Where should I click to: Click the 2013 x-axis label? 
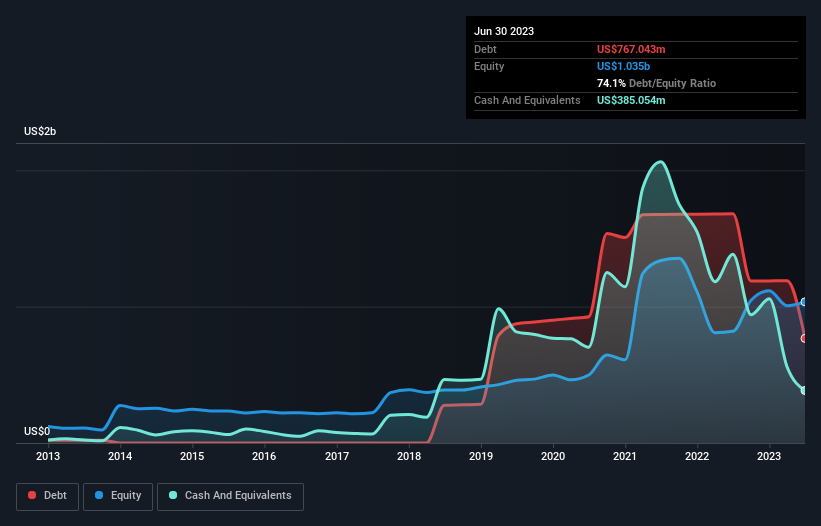[x=48, y=456]
